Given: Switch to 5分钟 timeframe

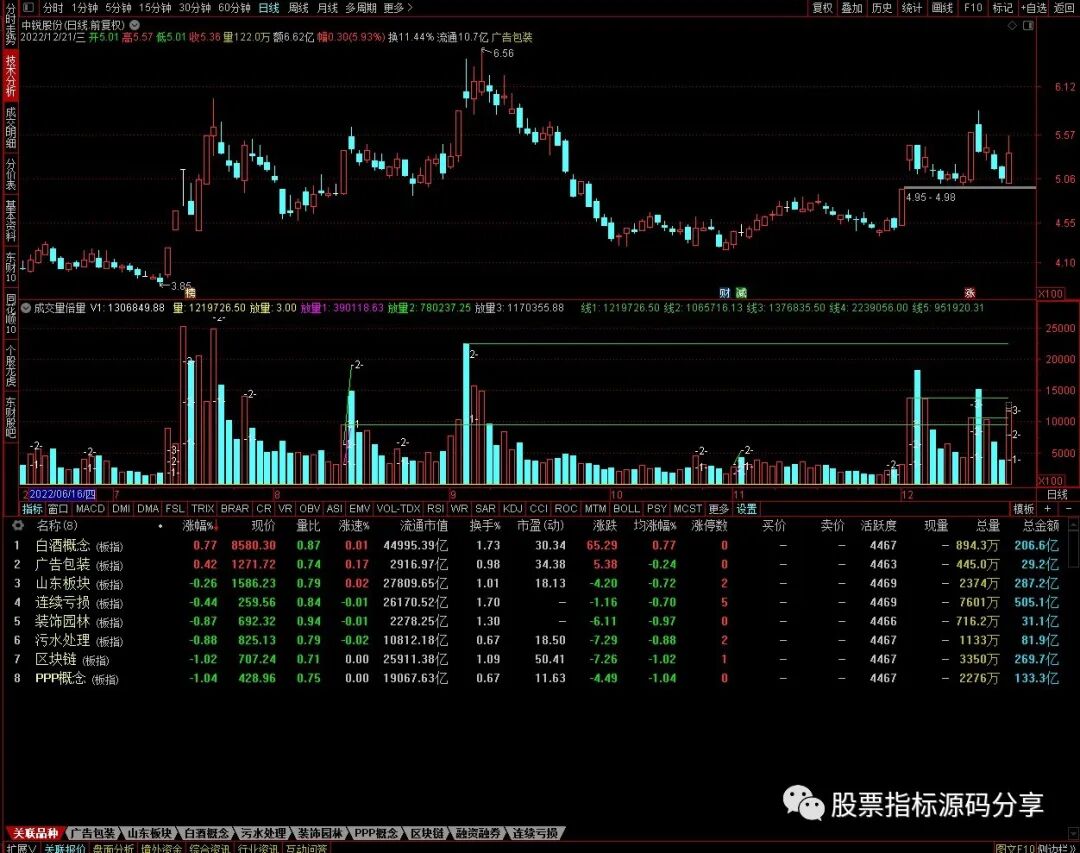Looking at the screenshot, I should (x=118, y=8).
